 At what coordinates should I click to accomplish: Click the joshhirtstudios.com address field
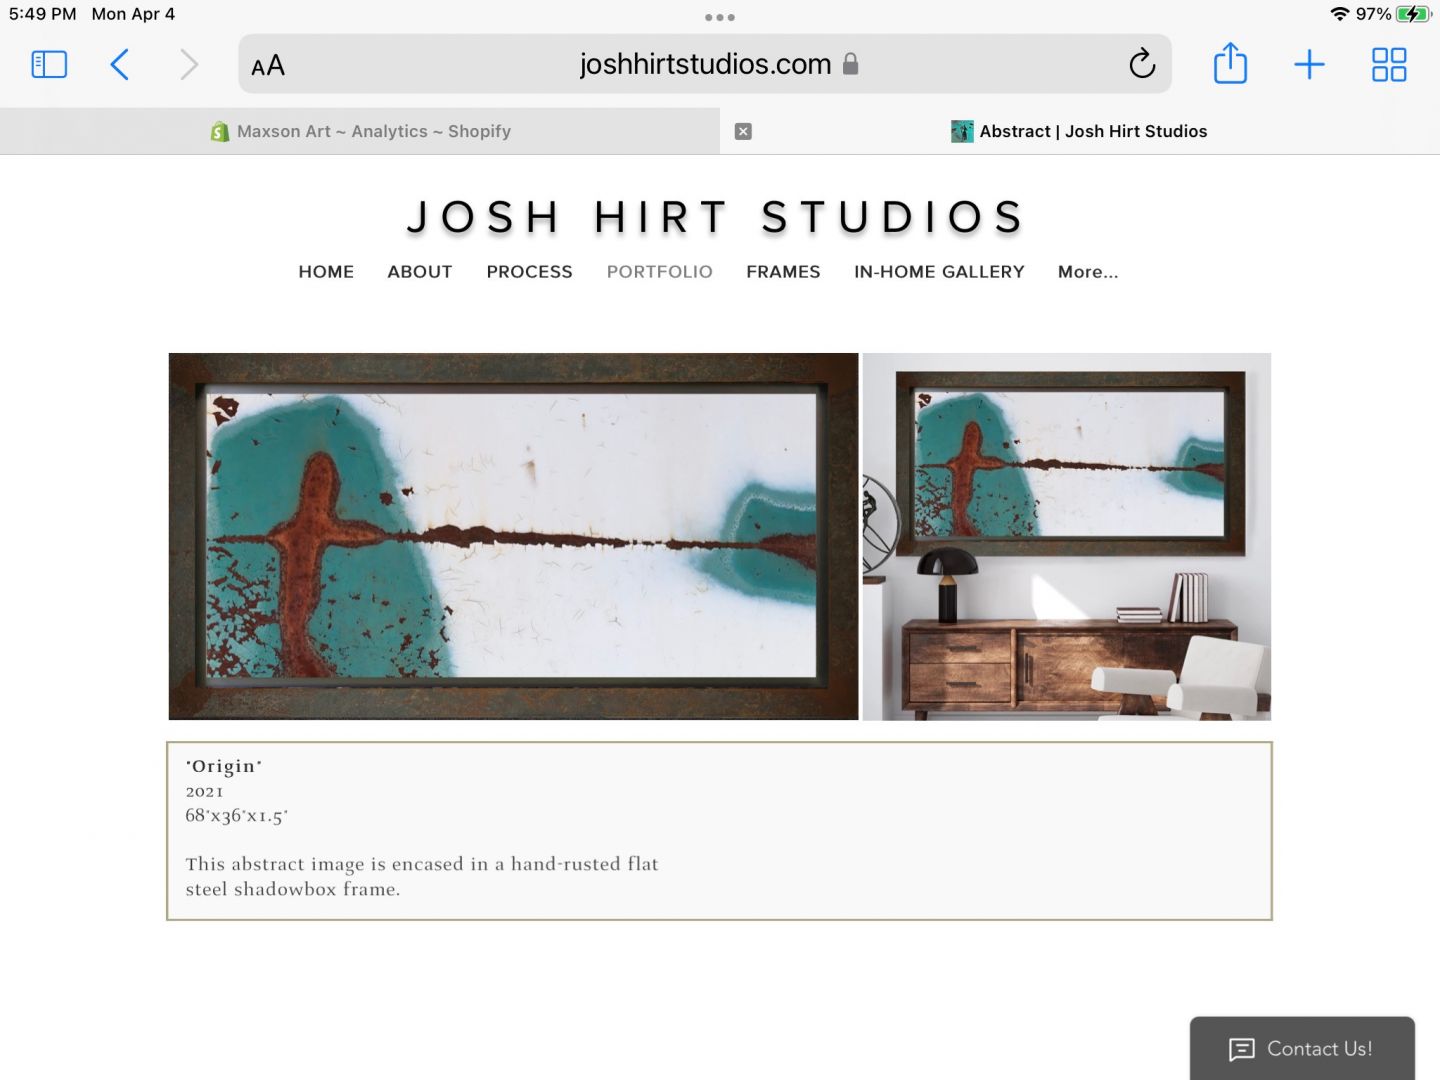coord(705,64)
